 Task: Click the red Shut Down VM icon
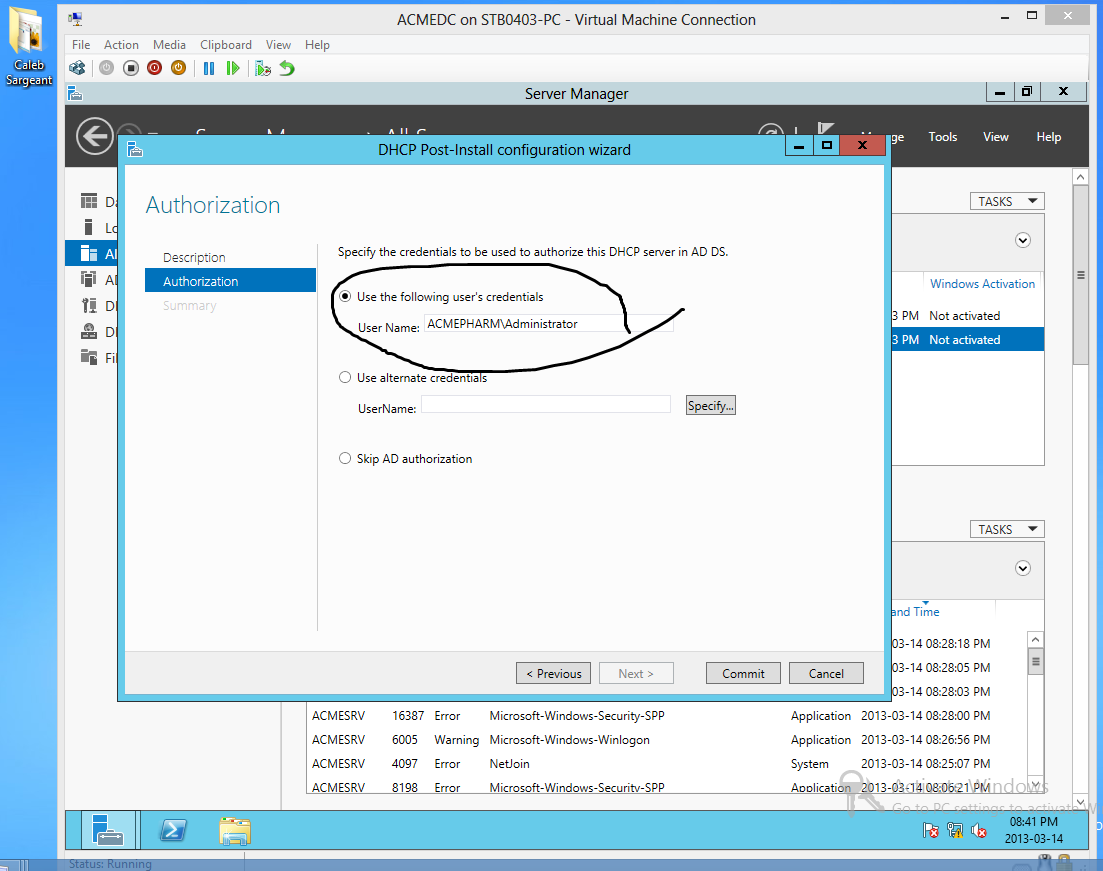coord(155,68)
